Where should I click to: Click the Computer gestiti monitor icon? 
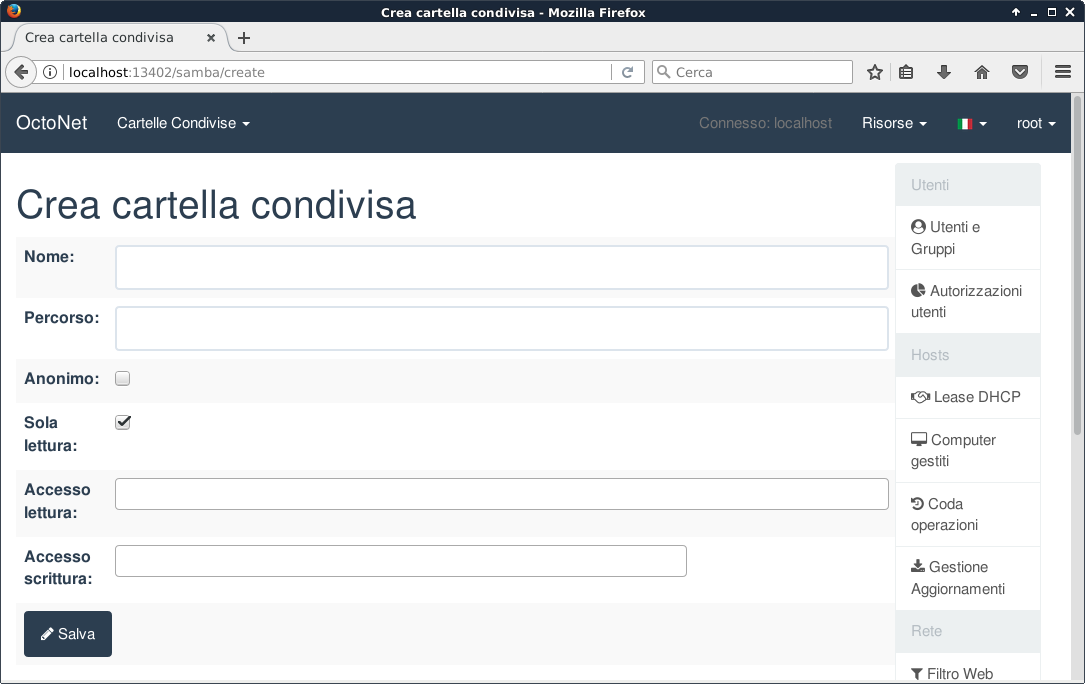pos(919,440)
